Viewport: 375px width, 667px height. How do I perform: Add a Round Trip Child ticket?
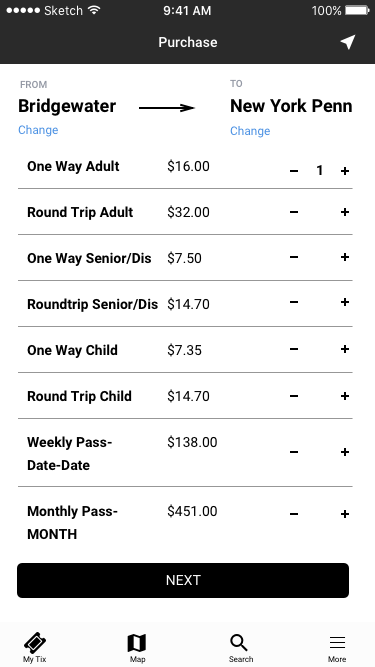click(345, 396)
